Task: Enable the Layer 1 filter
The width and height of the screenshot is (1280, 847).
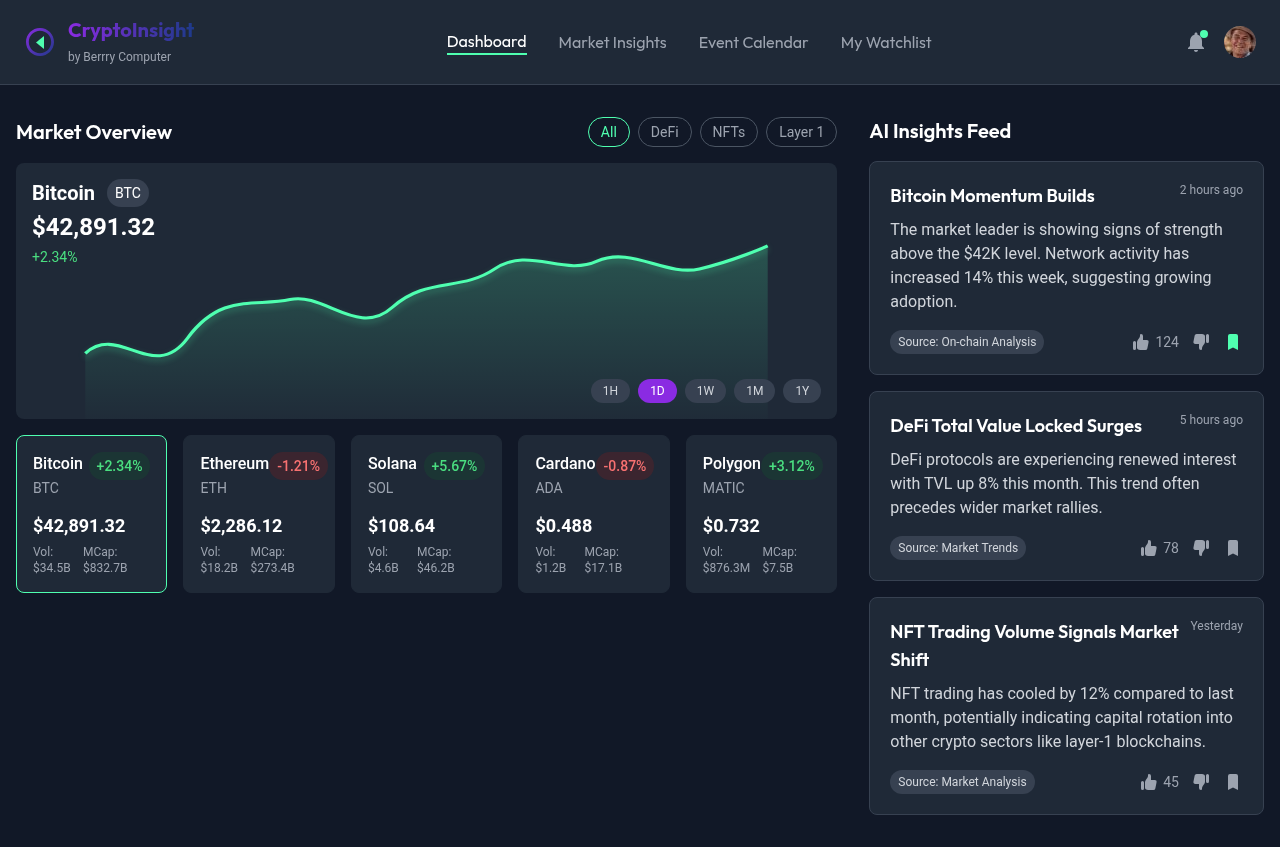Action: [x=801, y=131]
